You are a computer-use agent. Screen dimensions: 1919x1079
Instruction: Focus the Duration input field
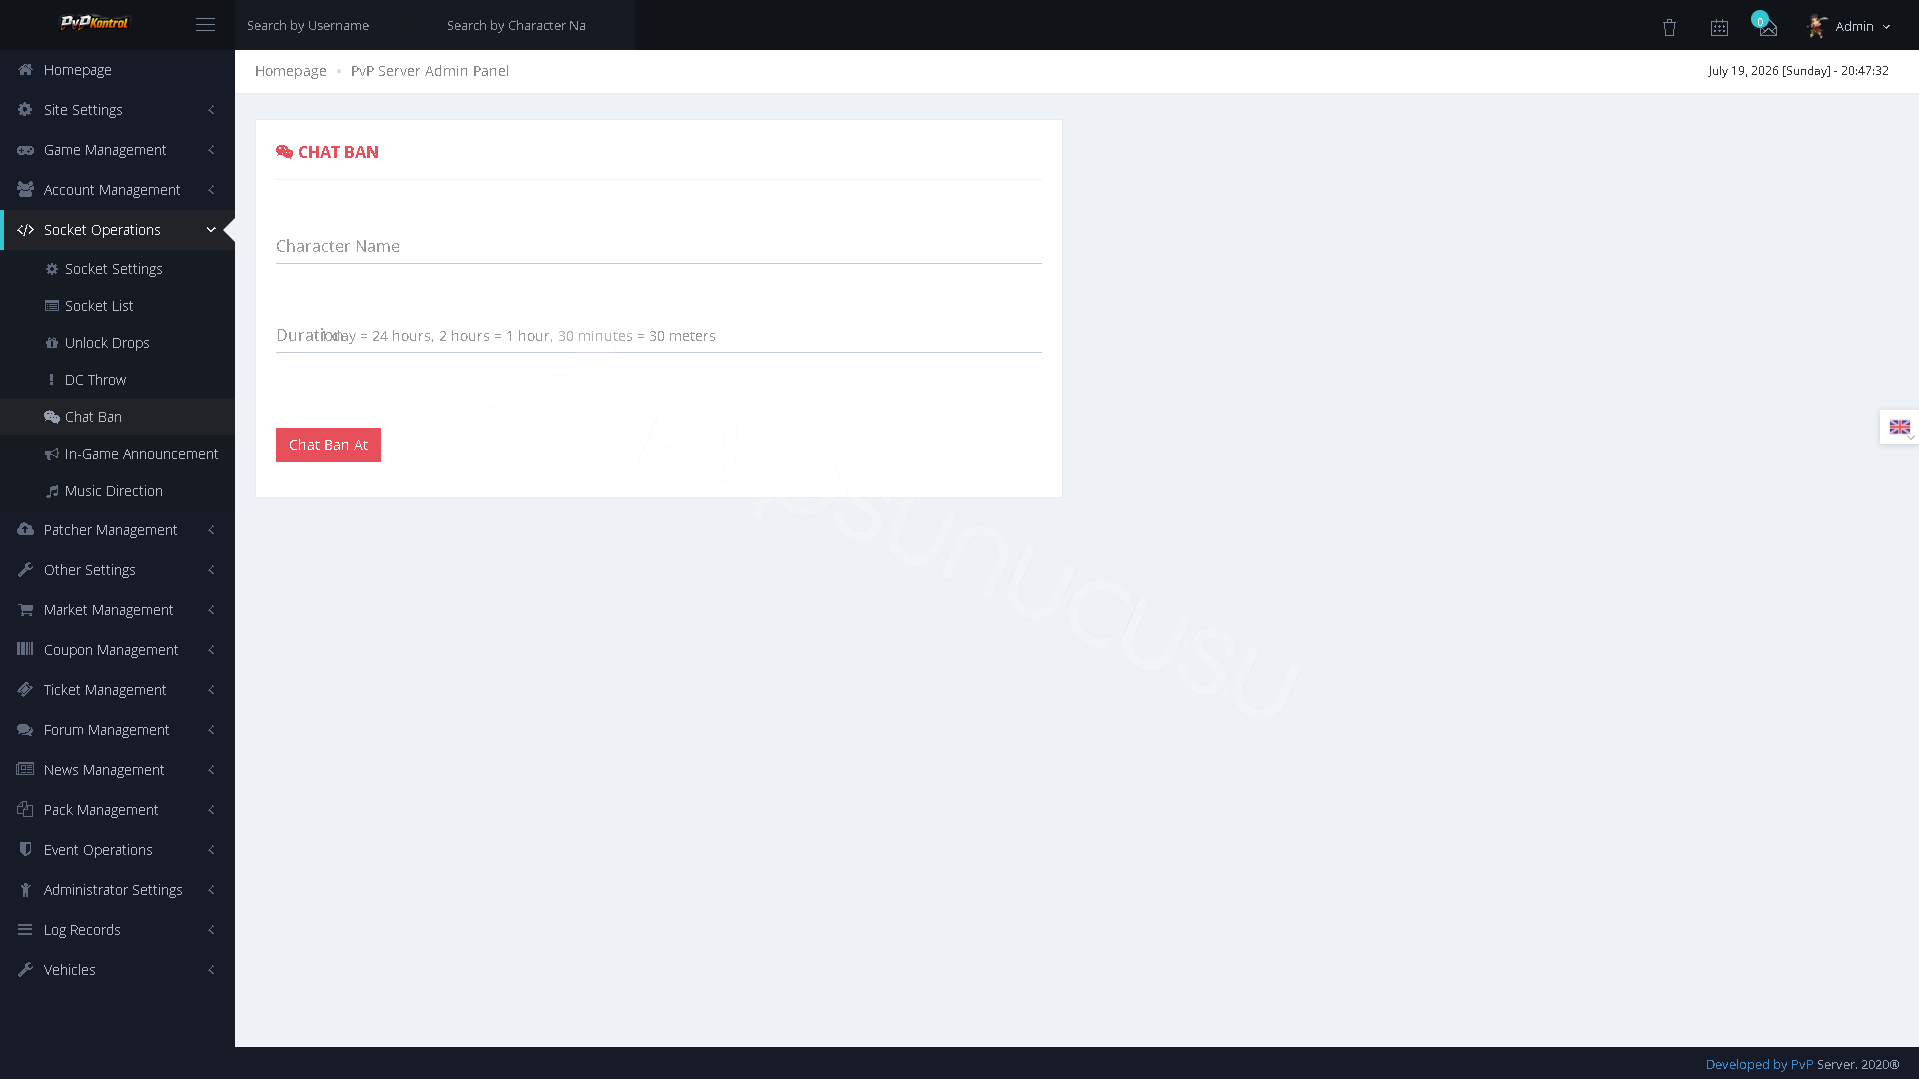coord(658,336)
